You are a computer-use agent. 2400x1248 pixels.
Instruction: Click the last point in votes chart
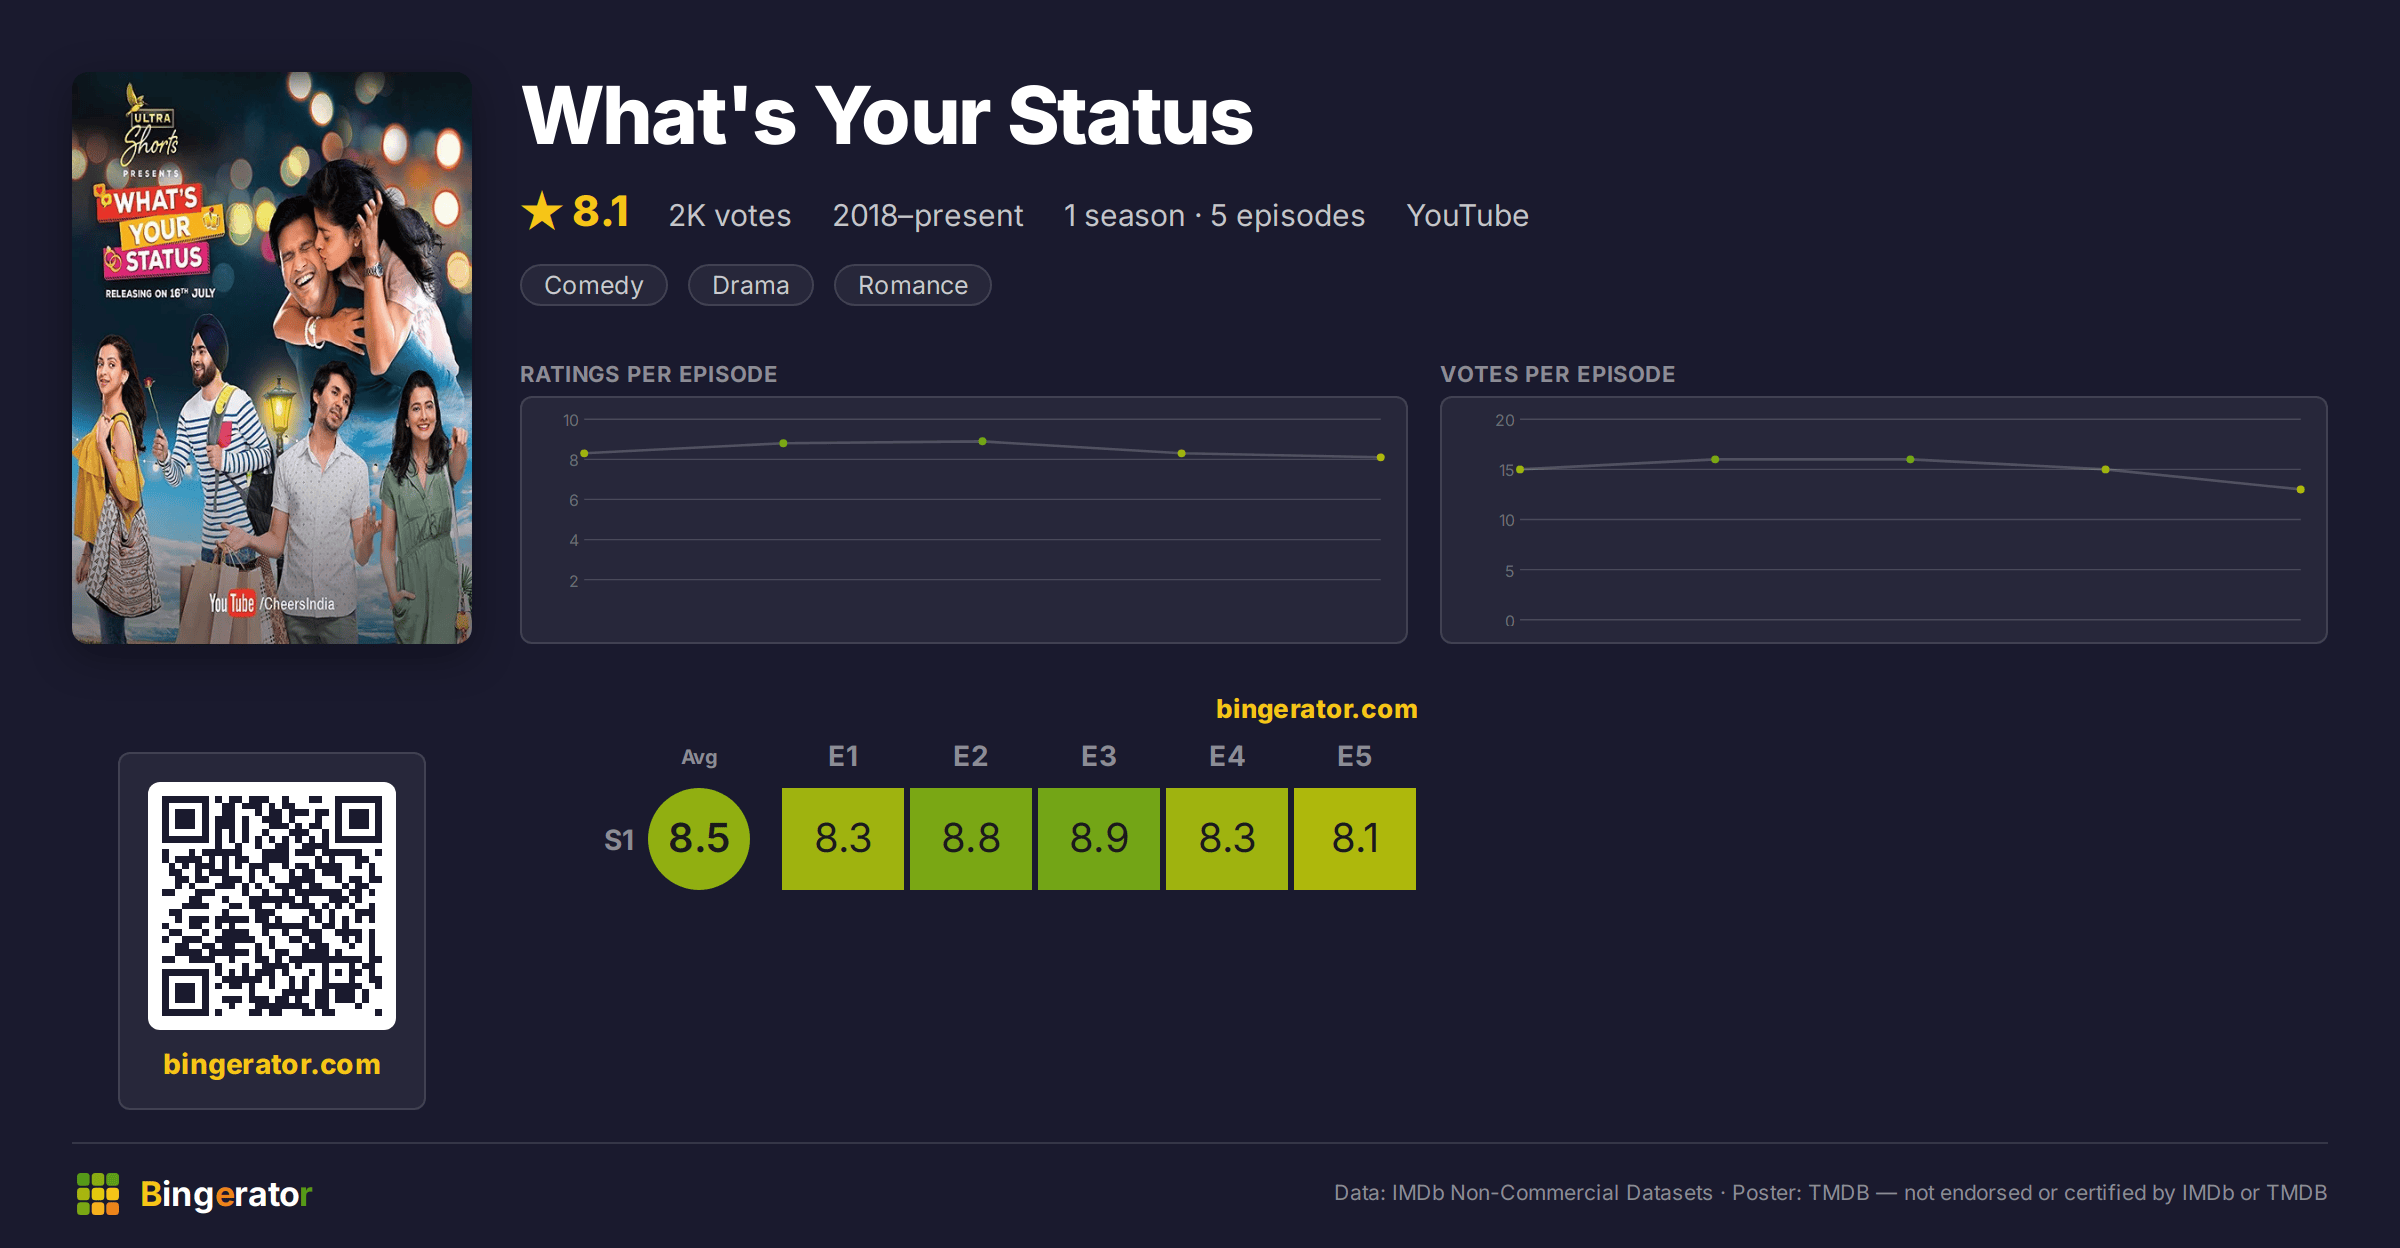2301,489
